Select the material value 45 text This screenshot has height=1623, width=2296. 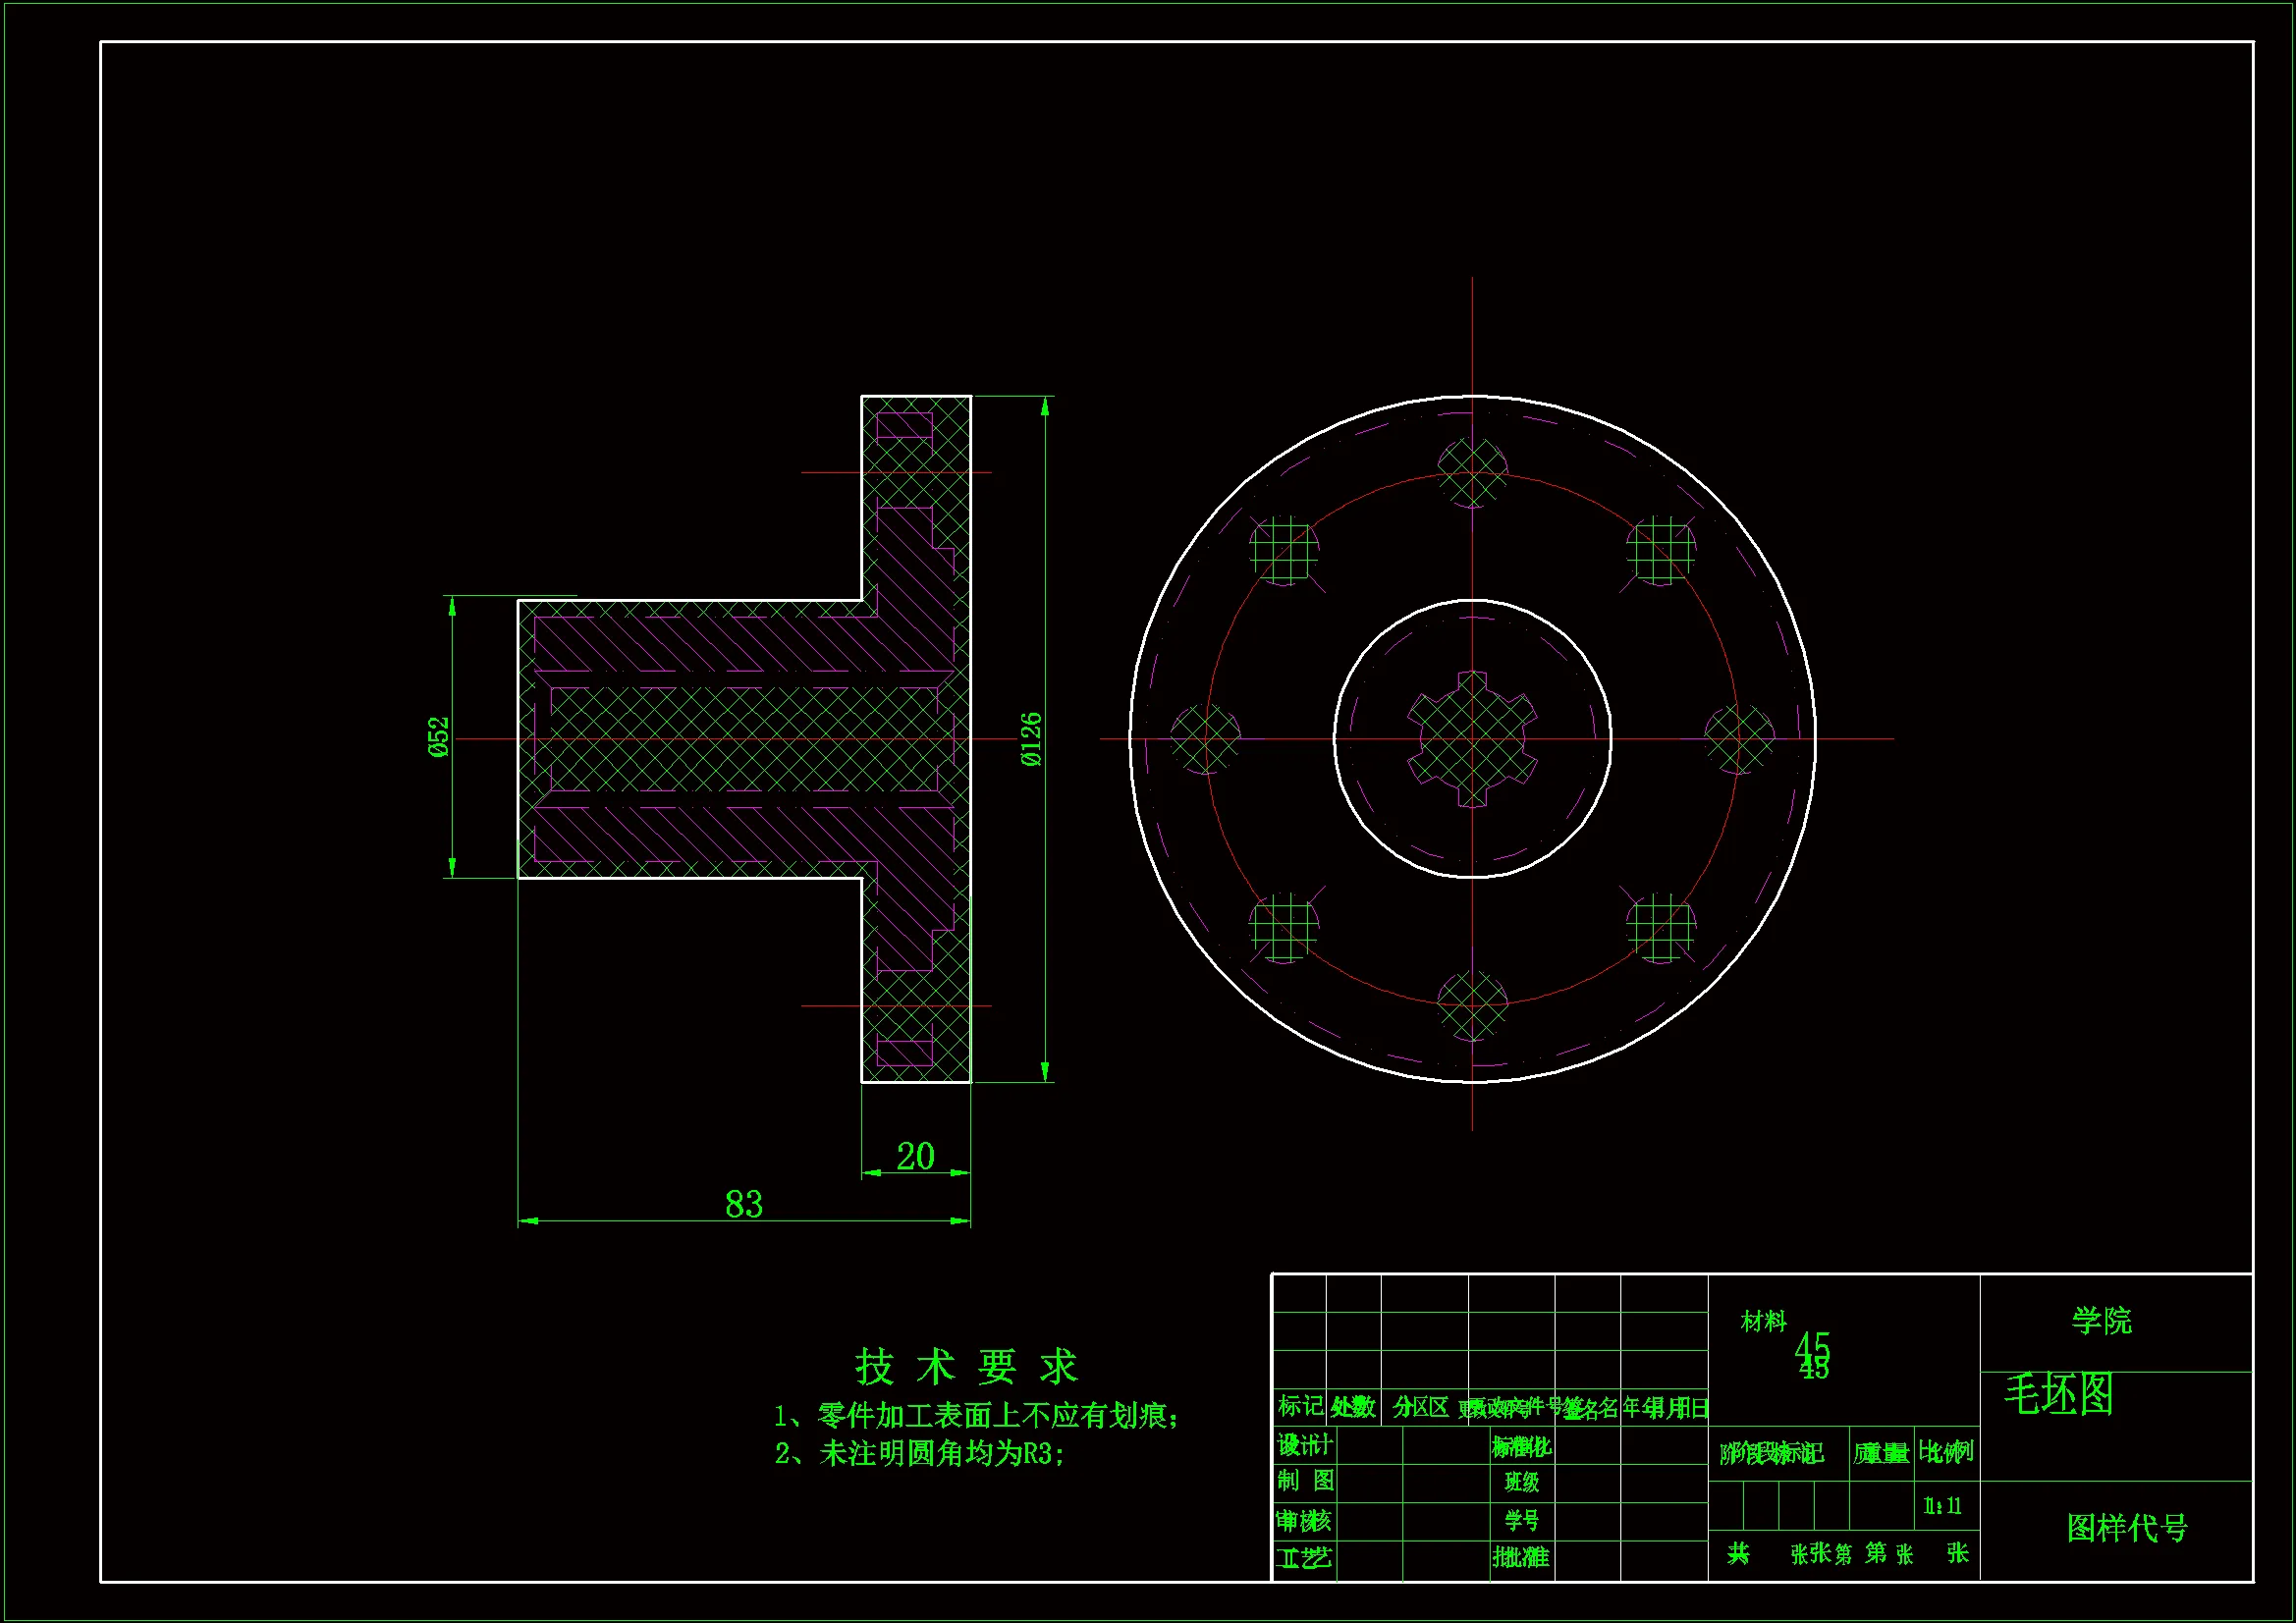(x=1812, y=1352)
